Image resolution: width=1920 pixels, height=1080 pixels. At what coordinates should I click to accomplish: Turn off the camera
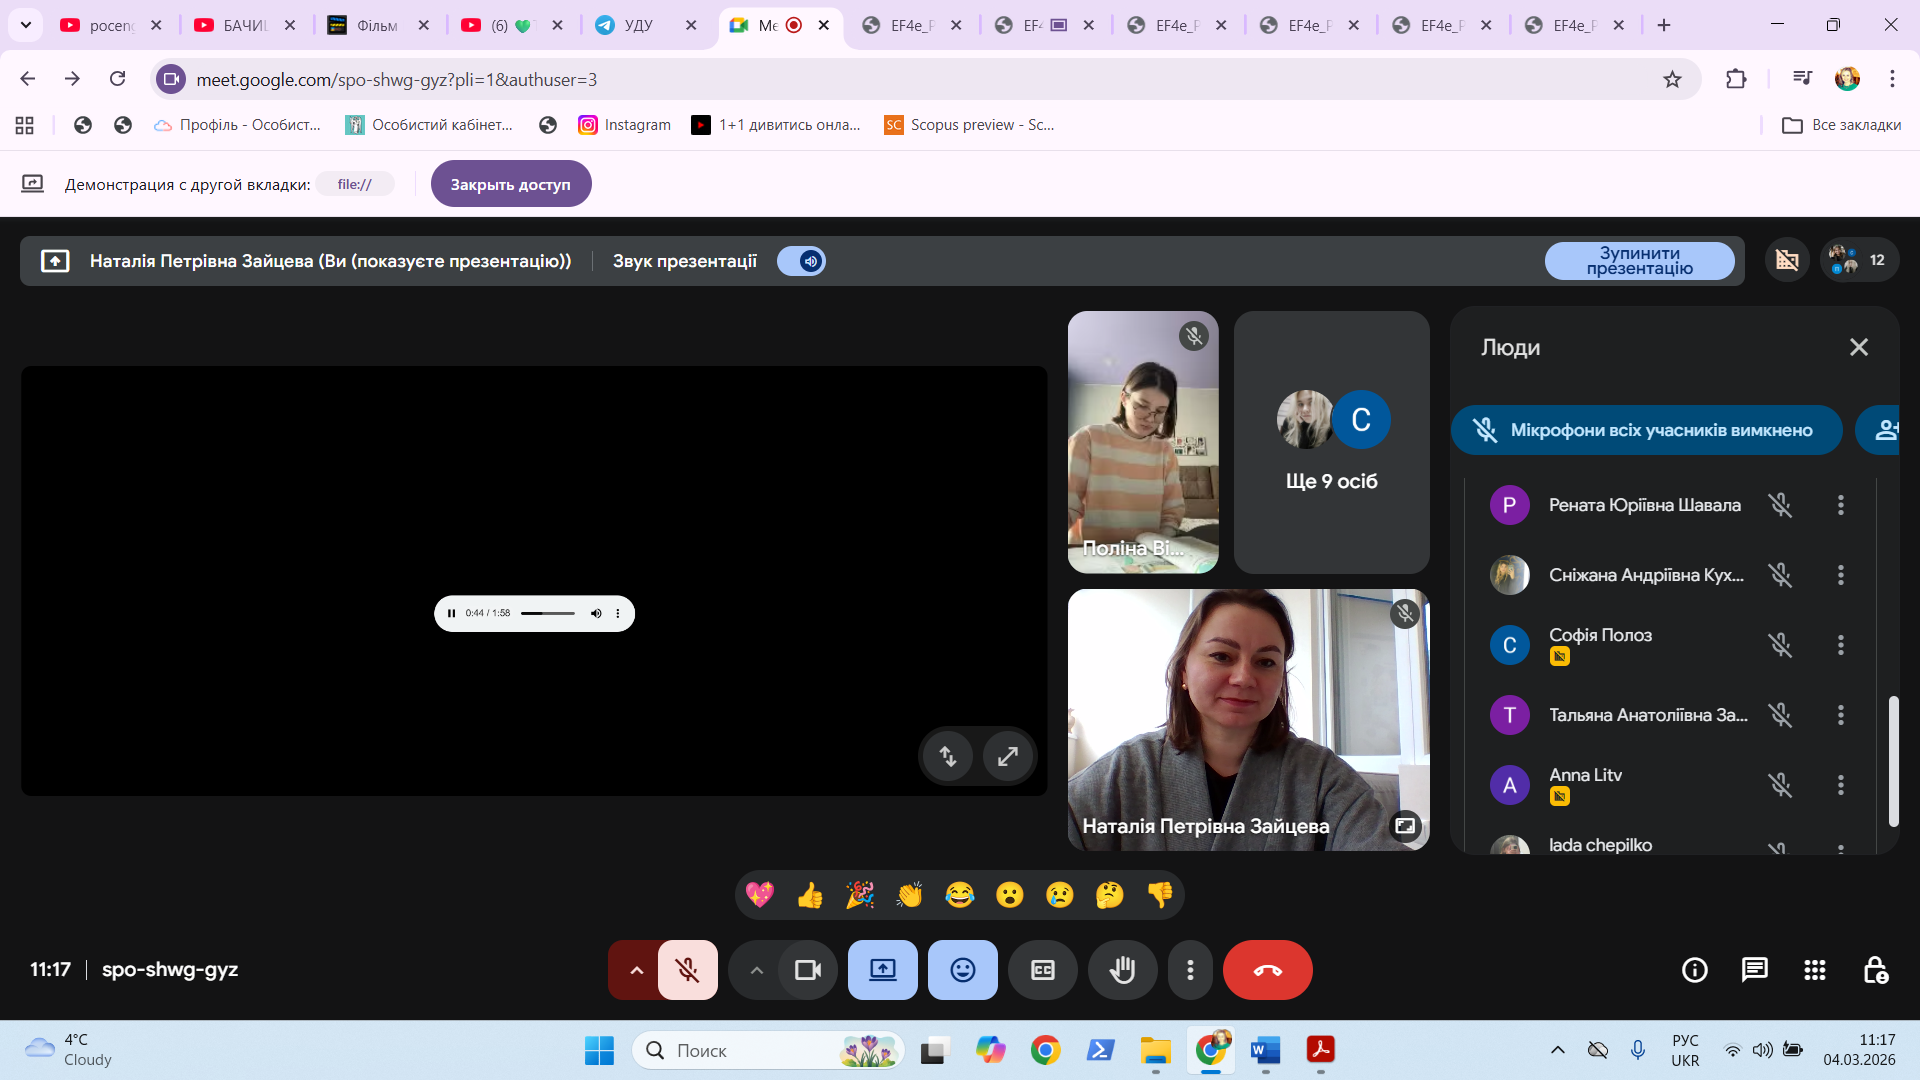[807, 970]
